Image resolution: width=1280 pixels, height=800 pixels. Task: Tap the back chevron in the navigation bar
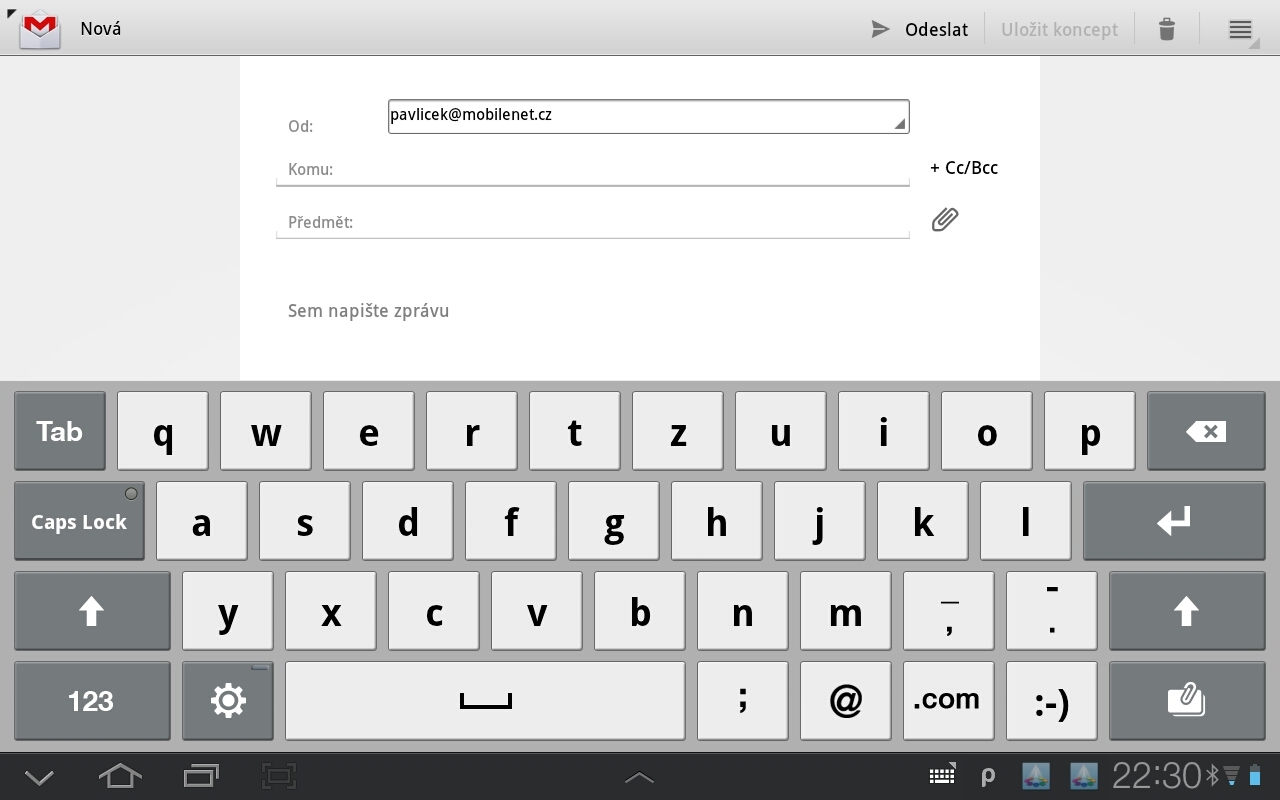pos(38,776)
